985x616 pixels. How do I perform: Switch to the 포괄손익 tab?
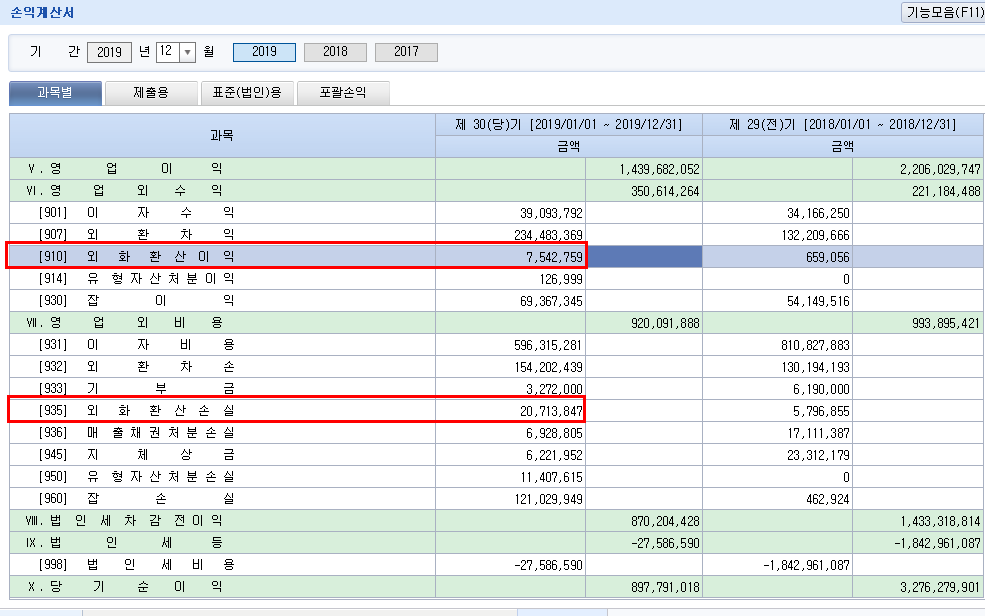coord(343,93)
